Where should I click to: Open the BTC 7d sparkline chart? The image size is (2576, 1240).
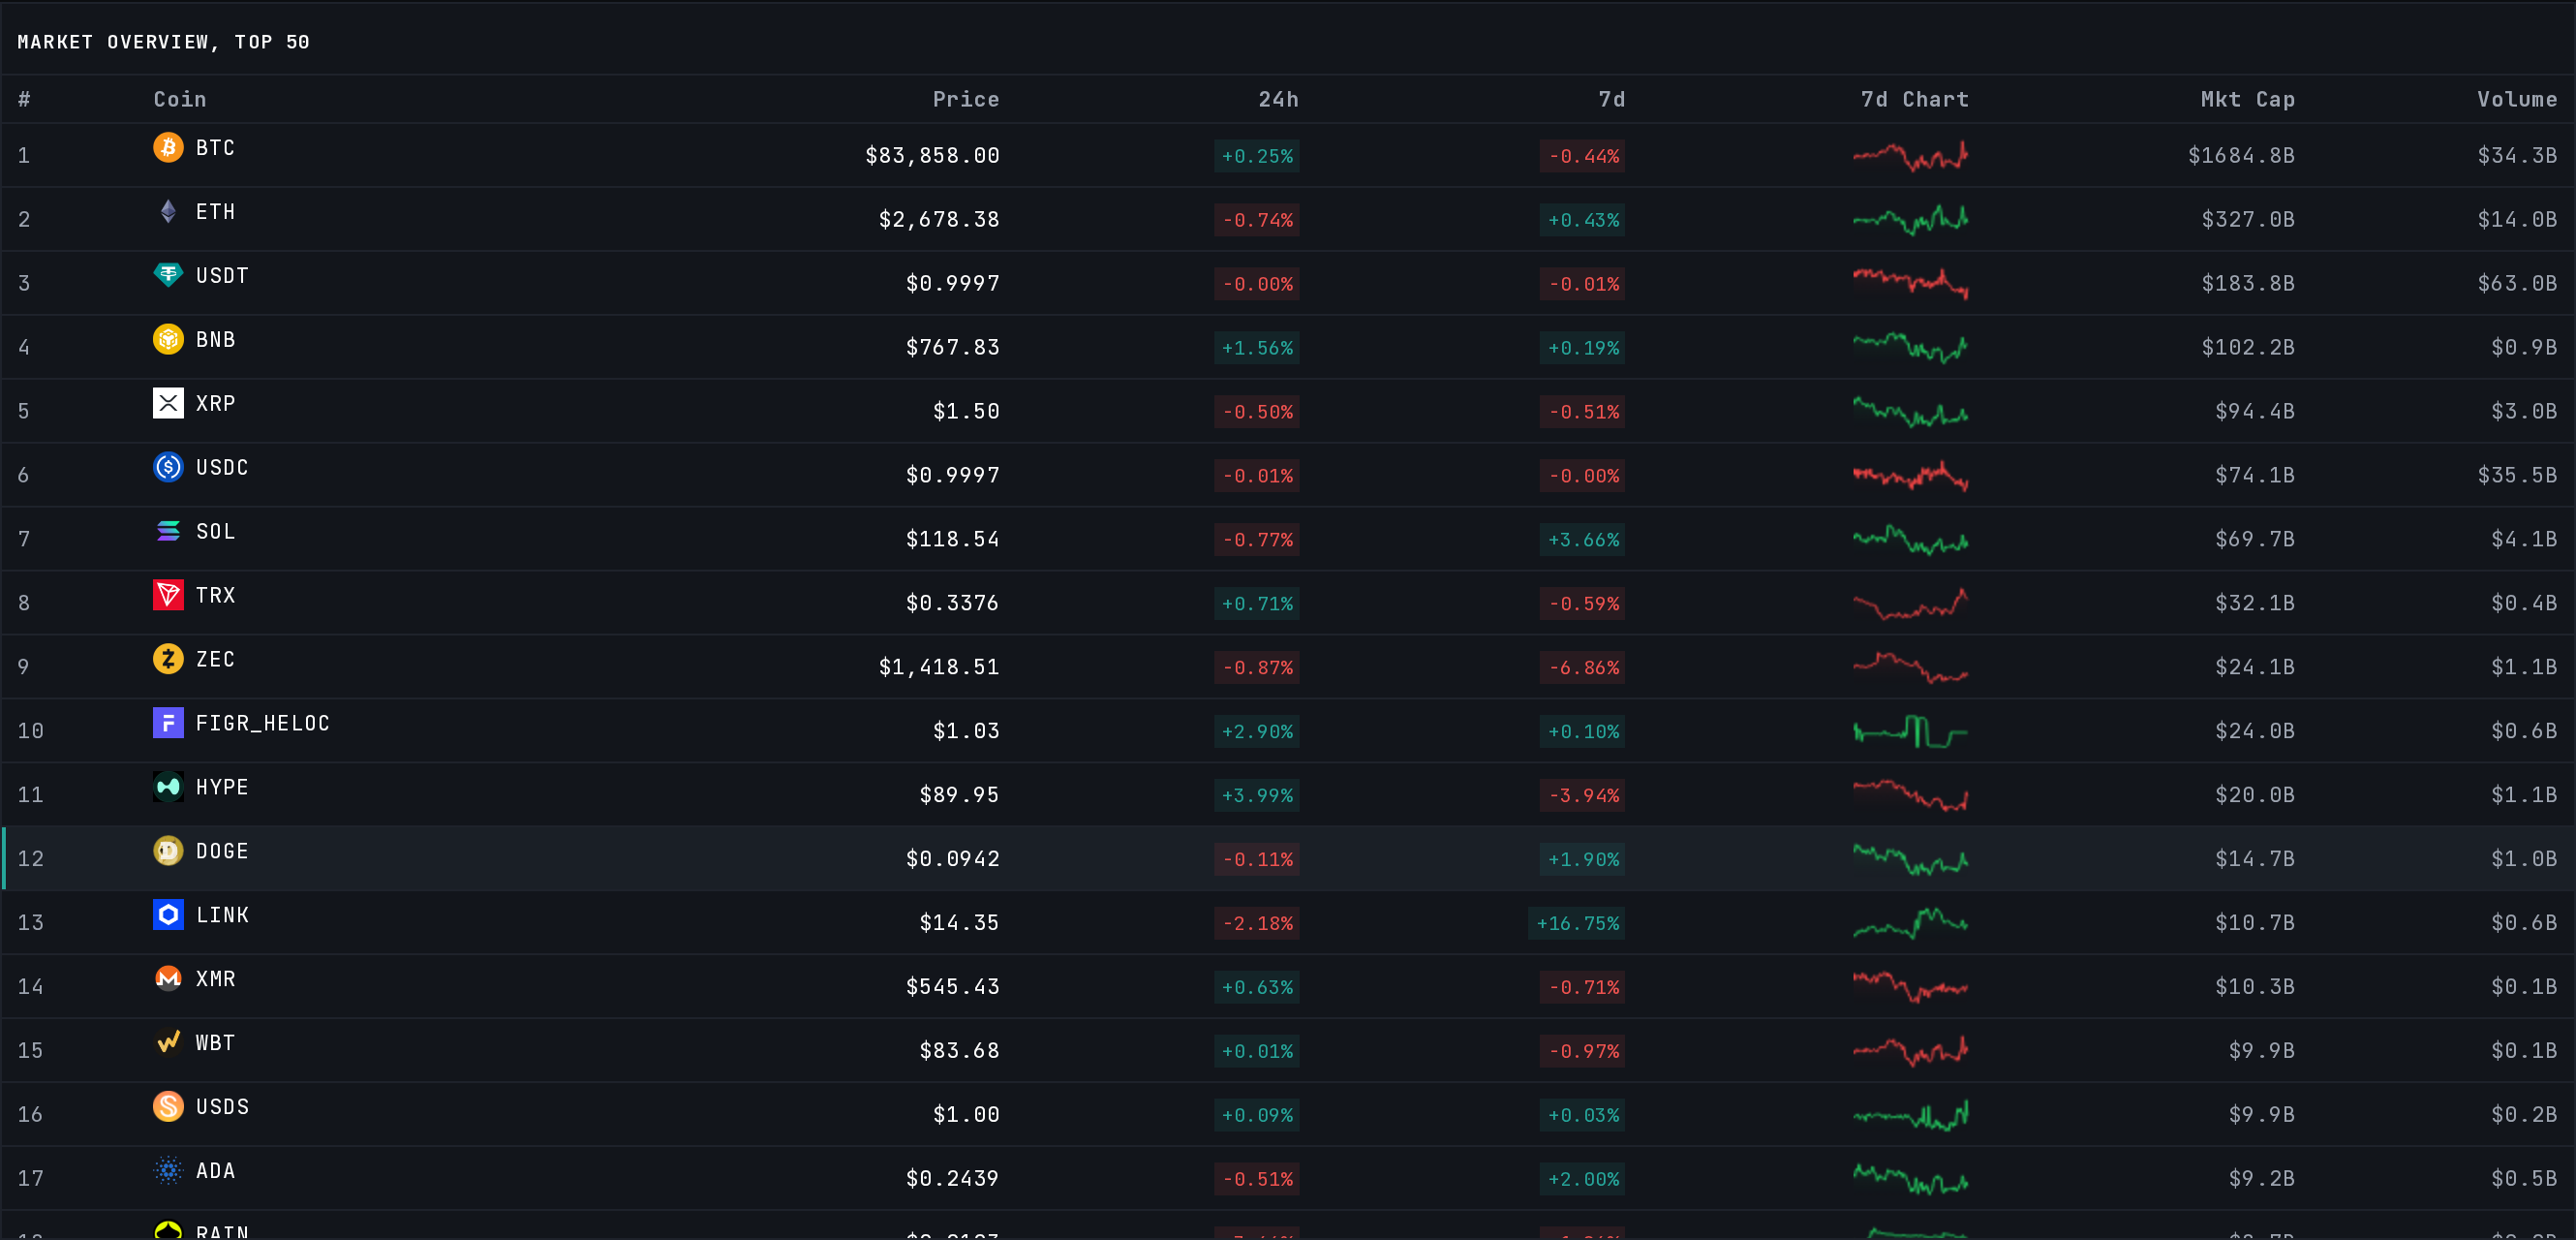coord(1910,156)
